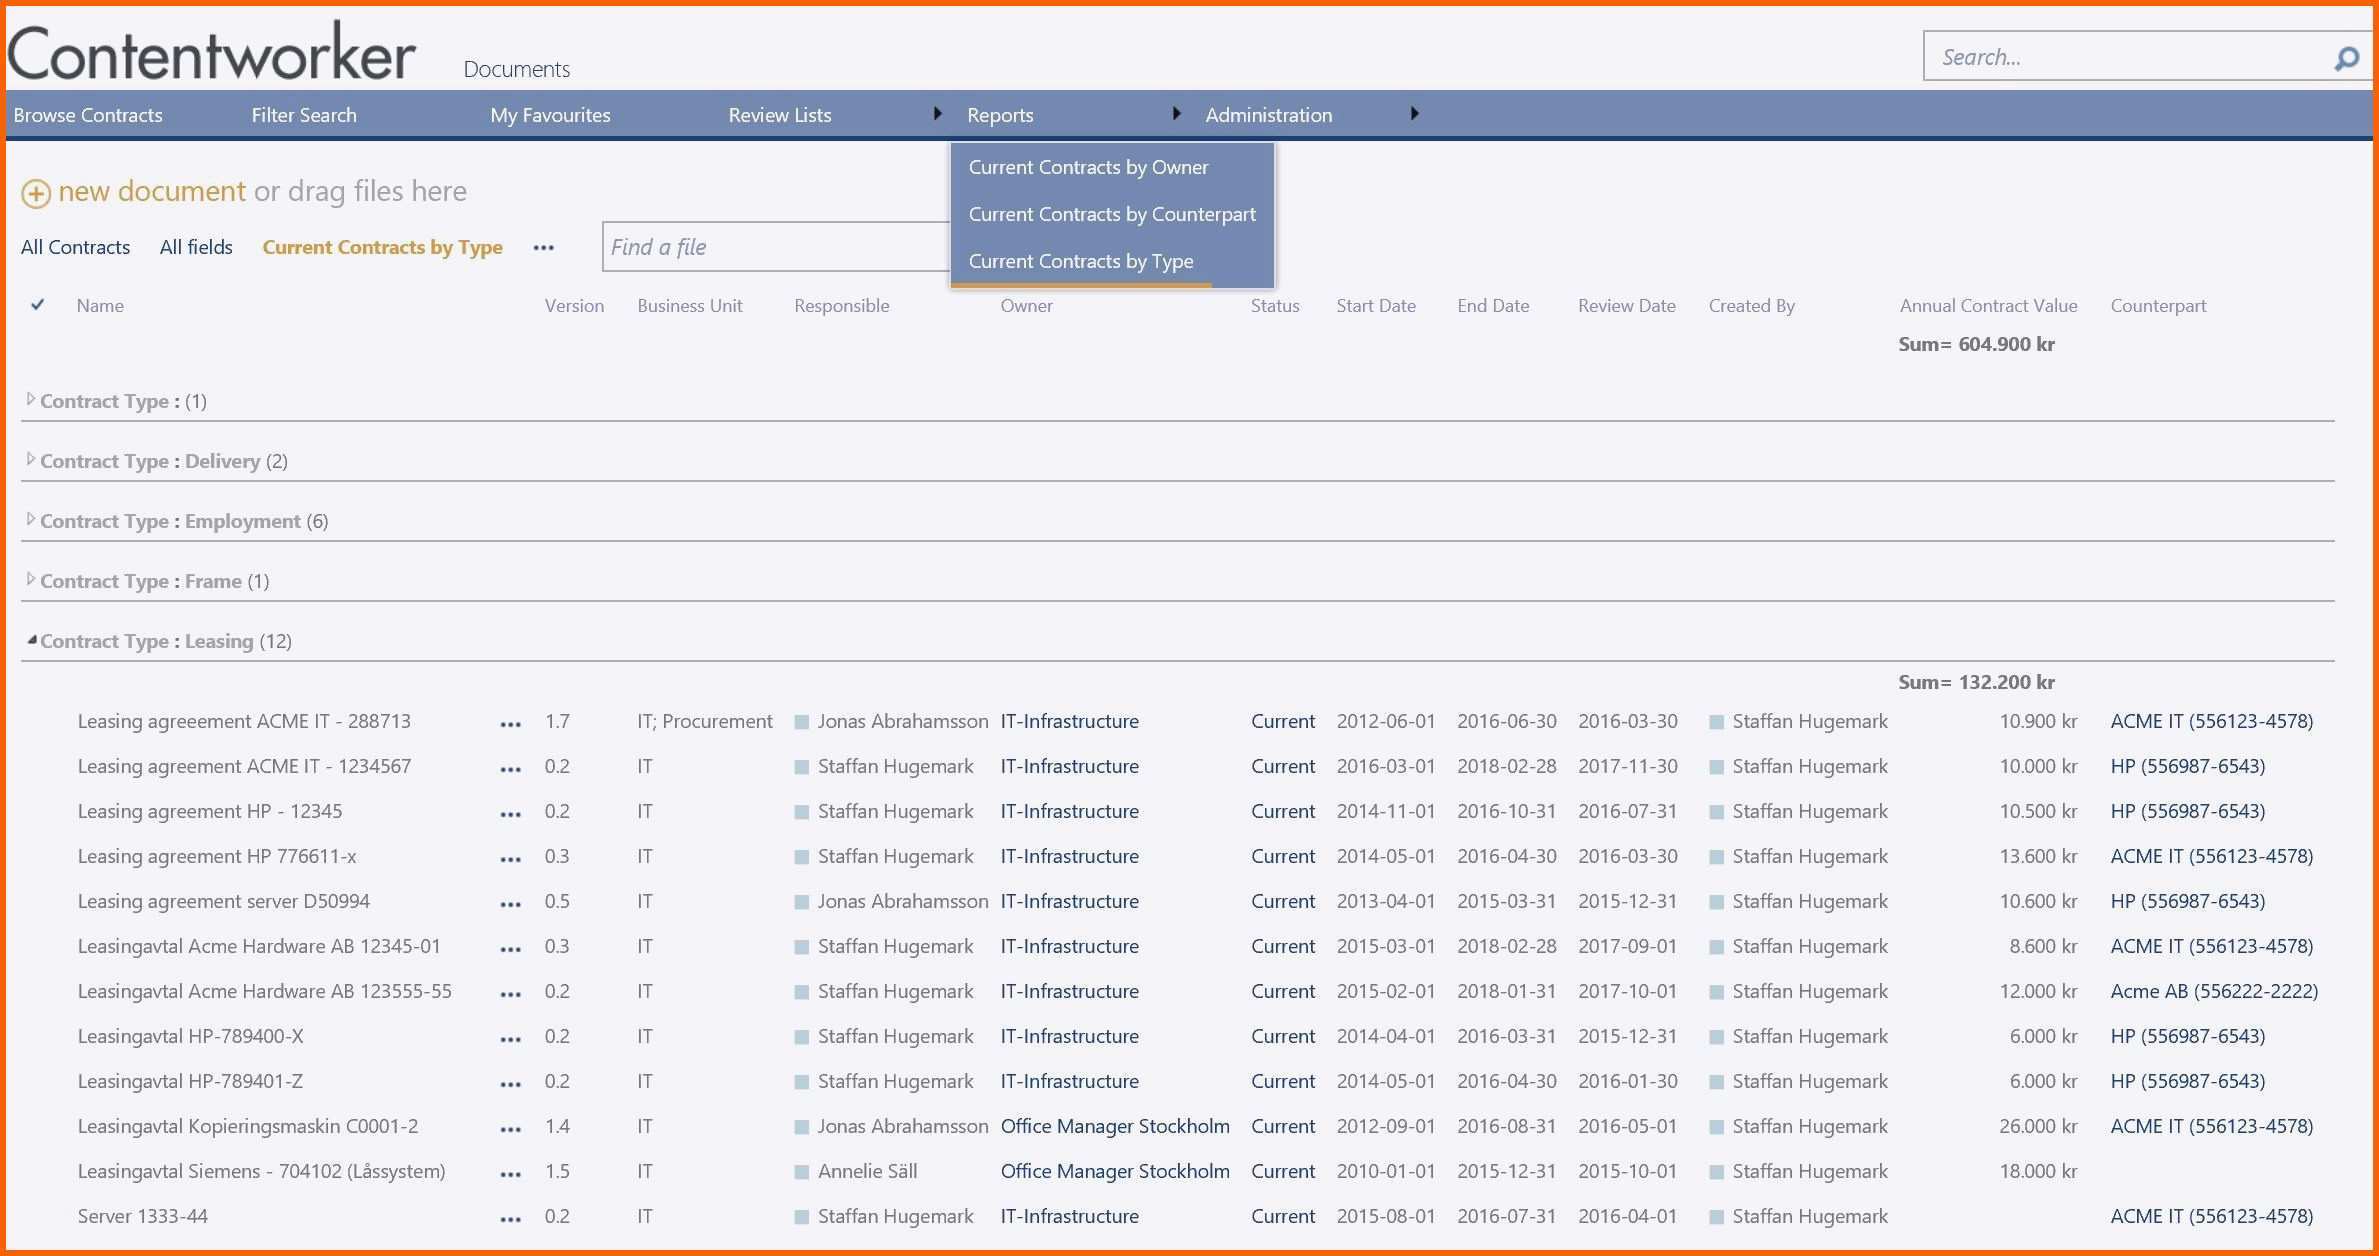Screen dimensions: 2379x1256
Task: Open ellipsis menu for Server 1333-44
Action: tap(510, 1219)
